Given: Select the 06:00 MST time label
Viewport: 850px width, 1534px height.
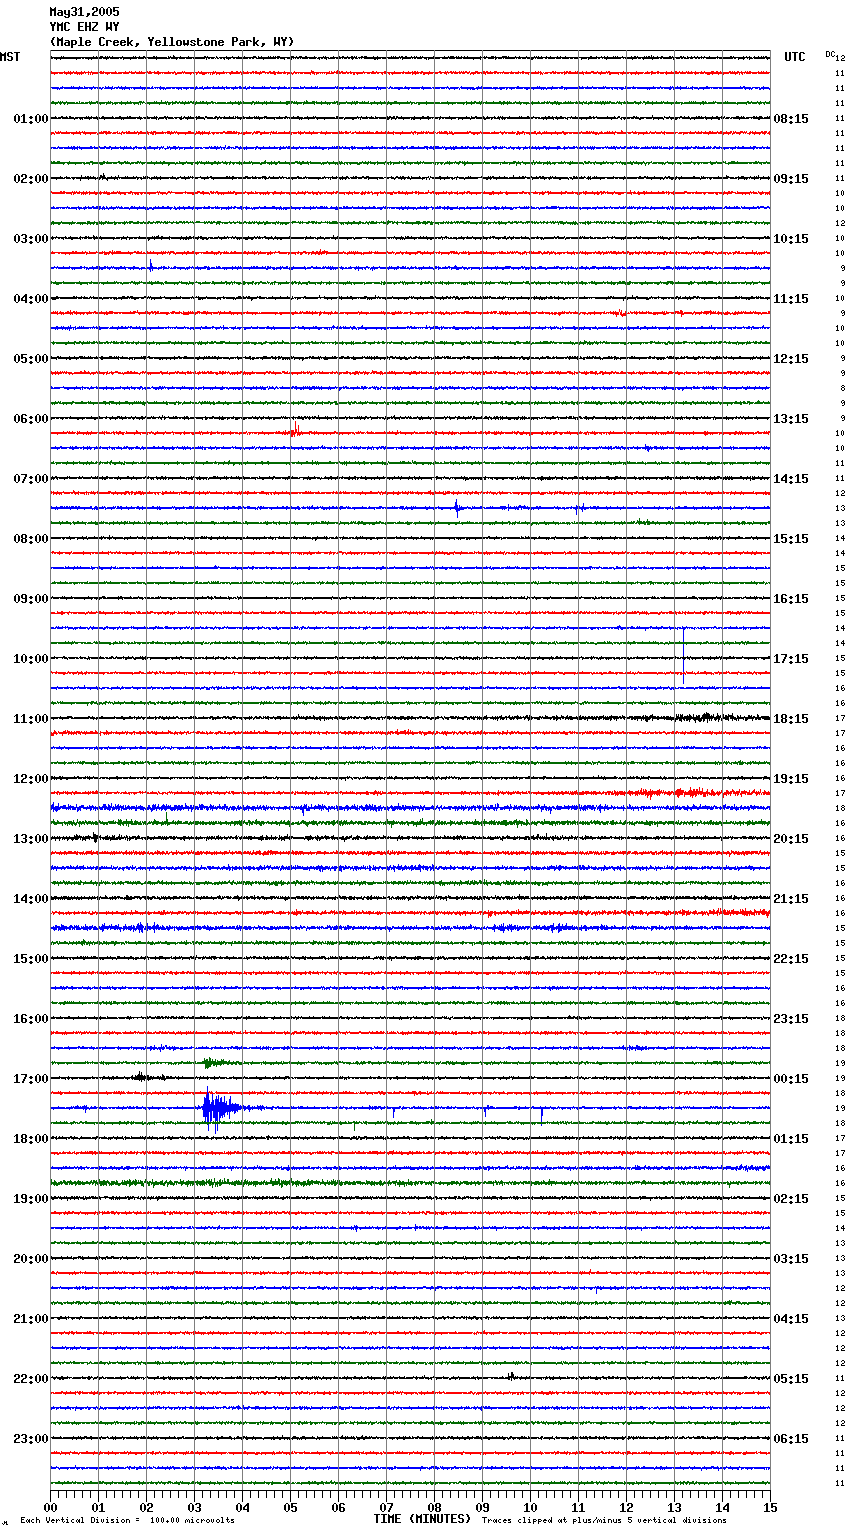Looking at the screenshot, I should (31, 419).
